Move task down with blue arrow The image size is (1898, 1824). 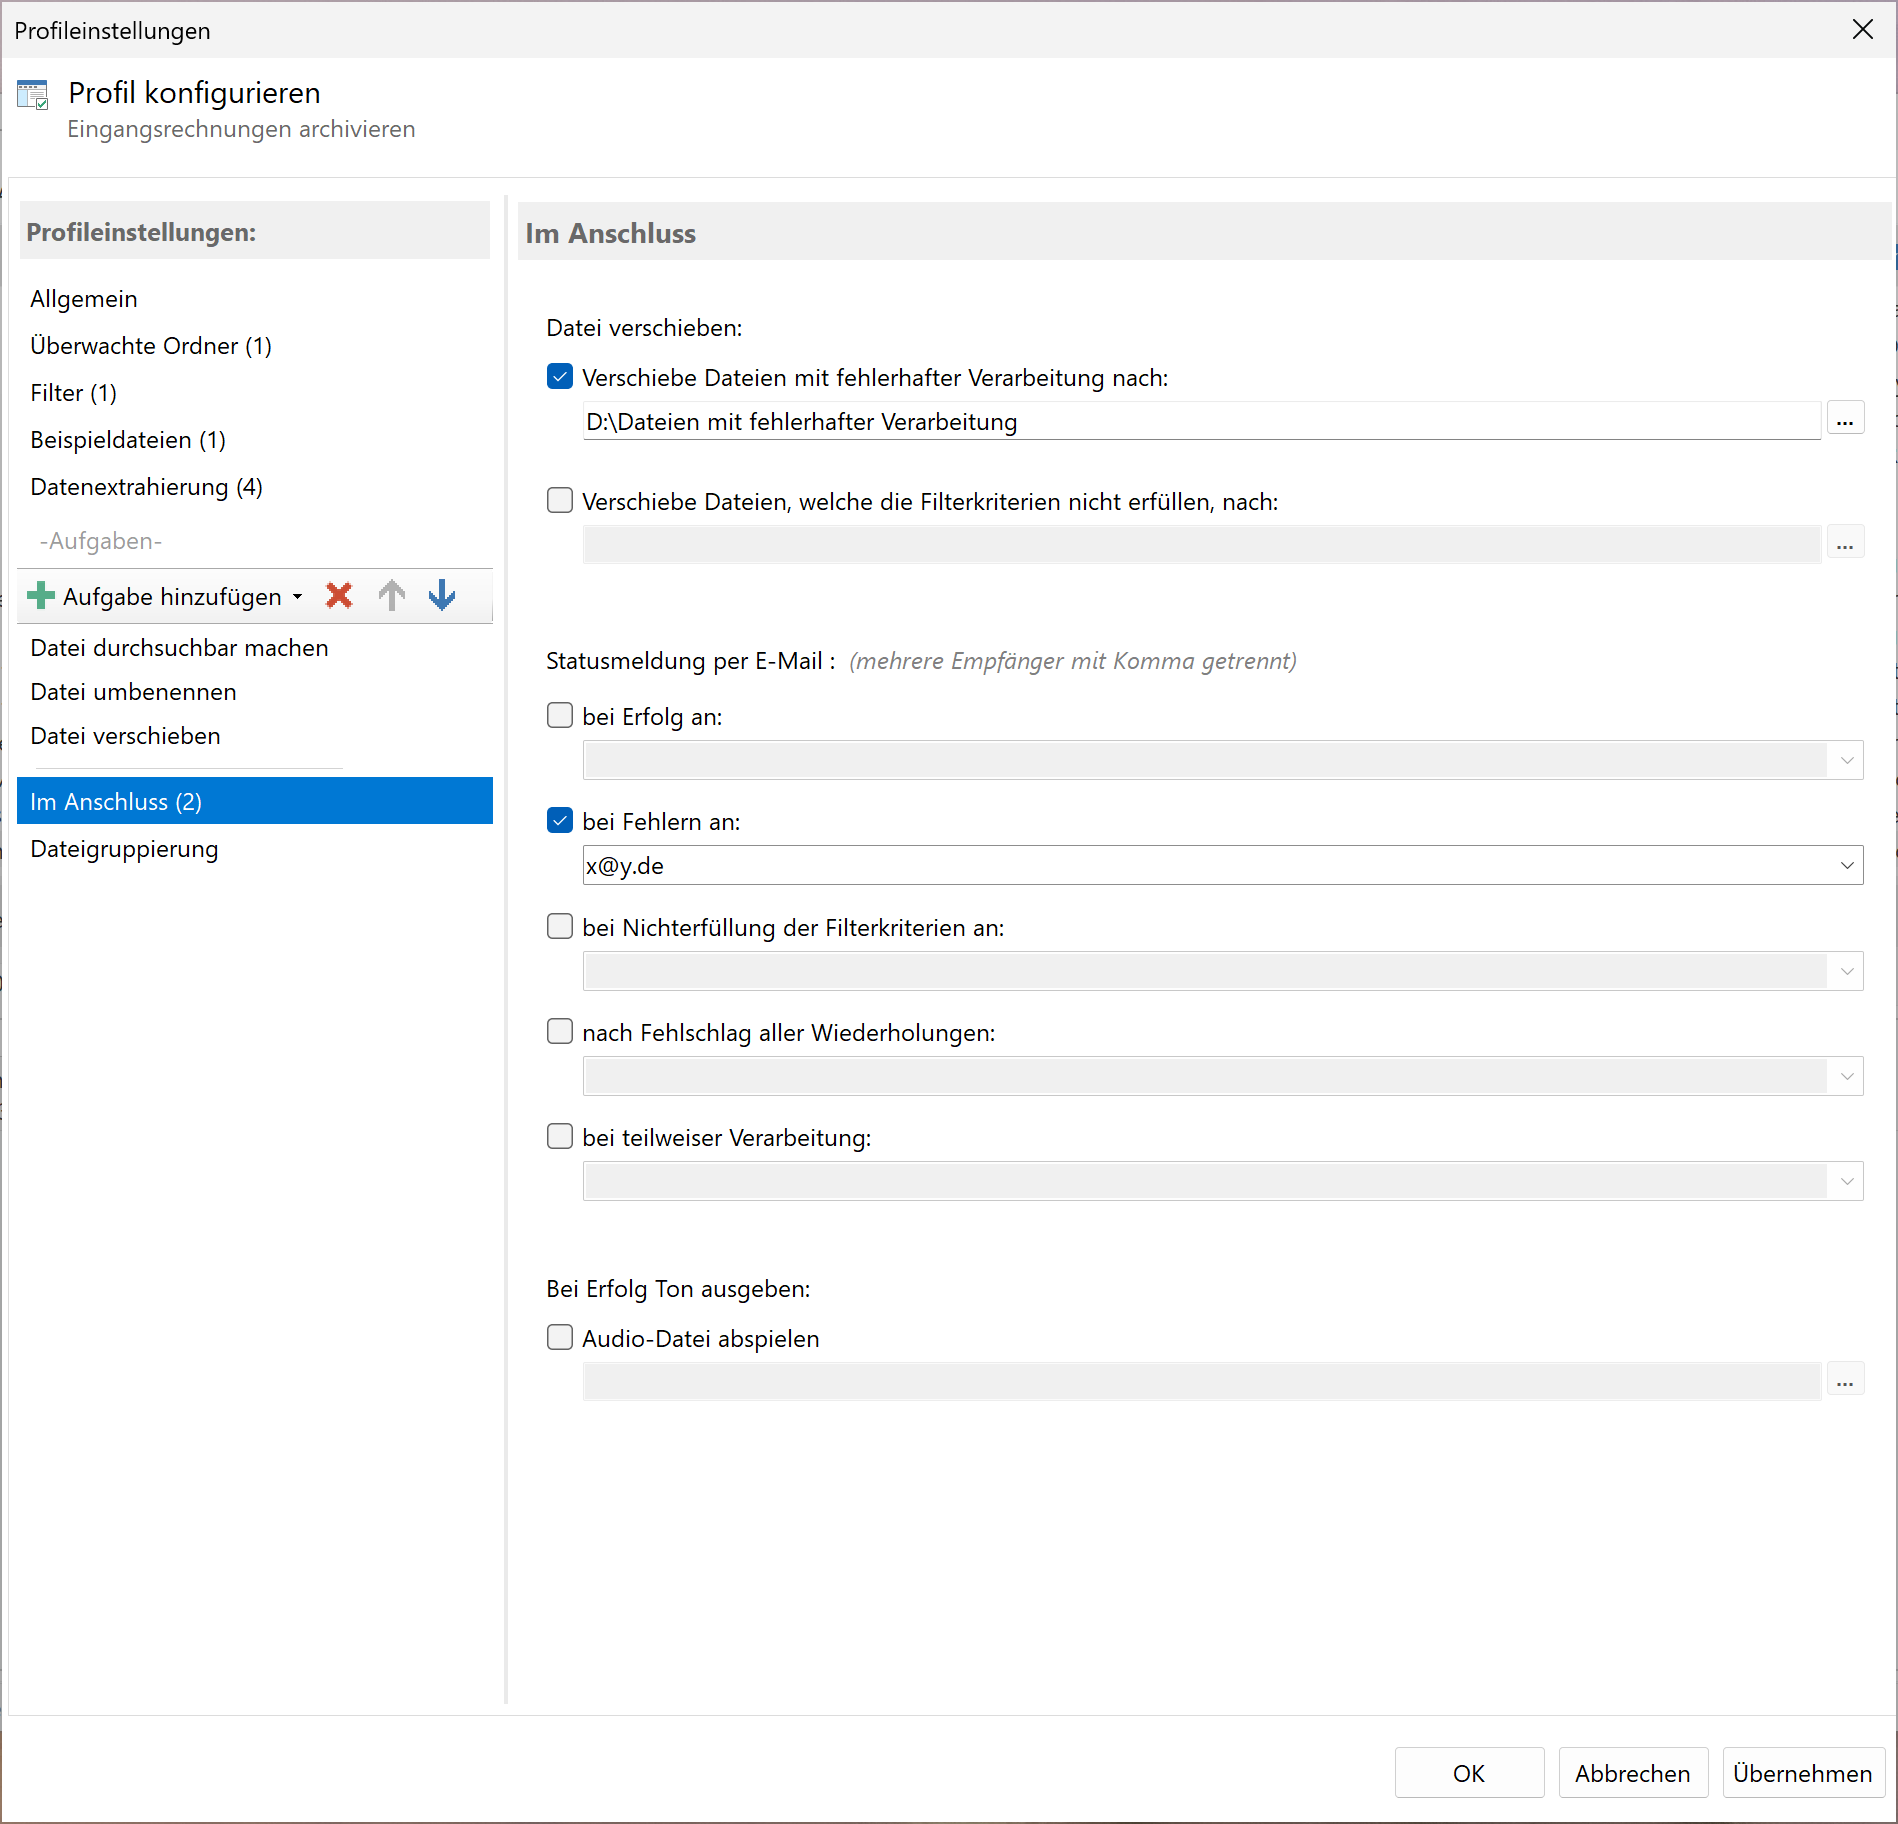tap(442, 596)
